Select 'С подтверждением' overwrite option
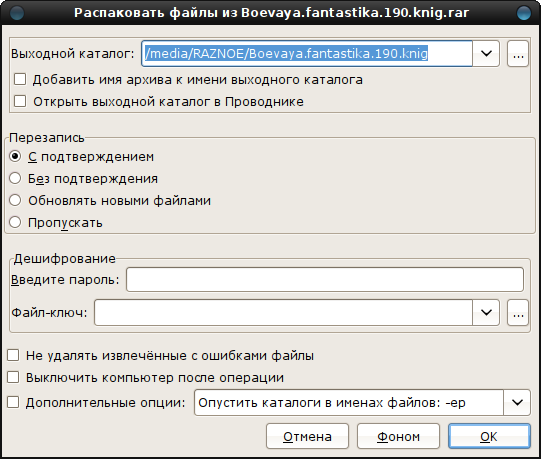Screen dimensions: 541x459 [x=15, y=157]
